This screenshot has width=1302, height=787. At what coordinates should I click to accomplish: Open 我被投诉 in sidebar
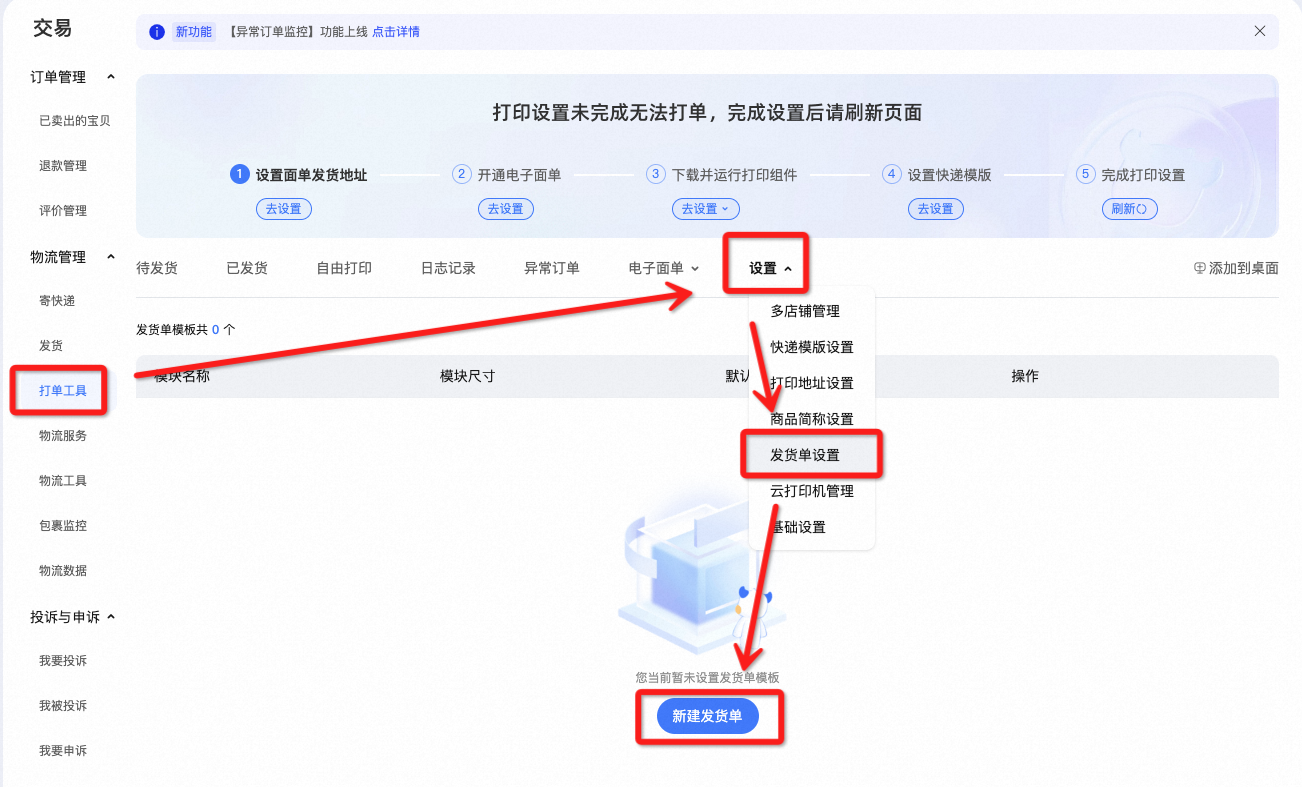[x=63, y=706]
